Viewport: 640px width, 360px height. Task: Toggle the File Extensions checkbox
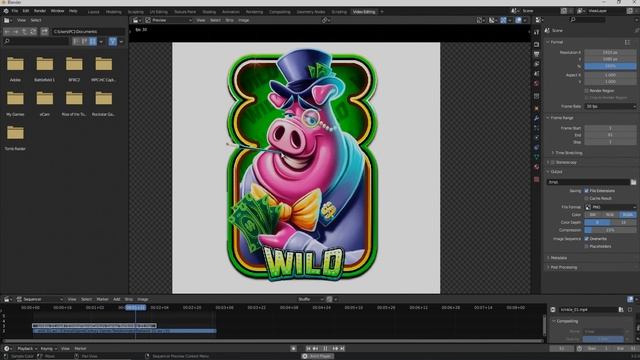587,191
